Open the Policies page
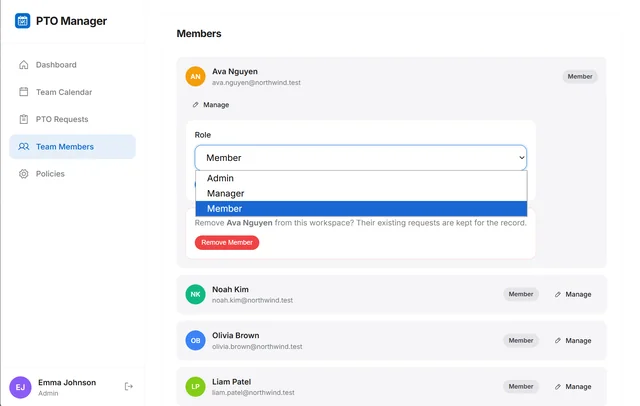Screen dimensions: 640x406 coord(72,174)
